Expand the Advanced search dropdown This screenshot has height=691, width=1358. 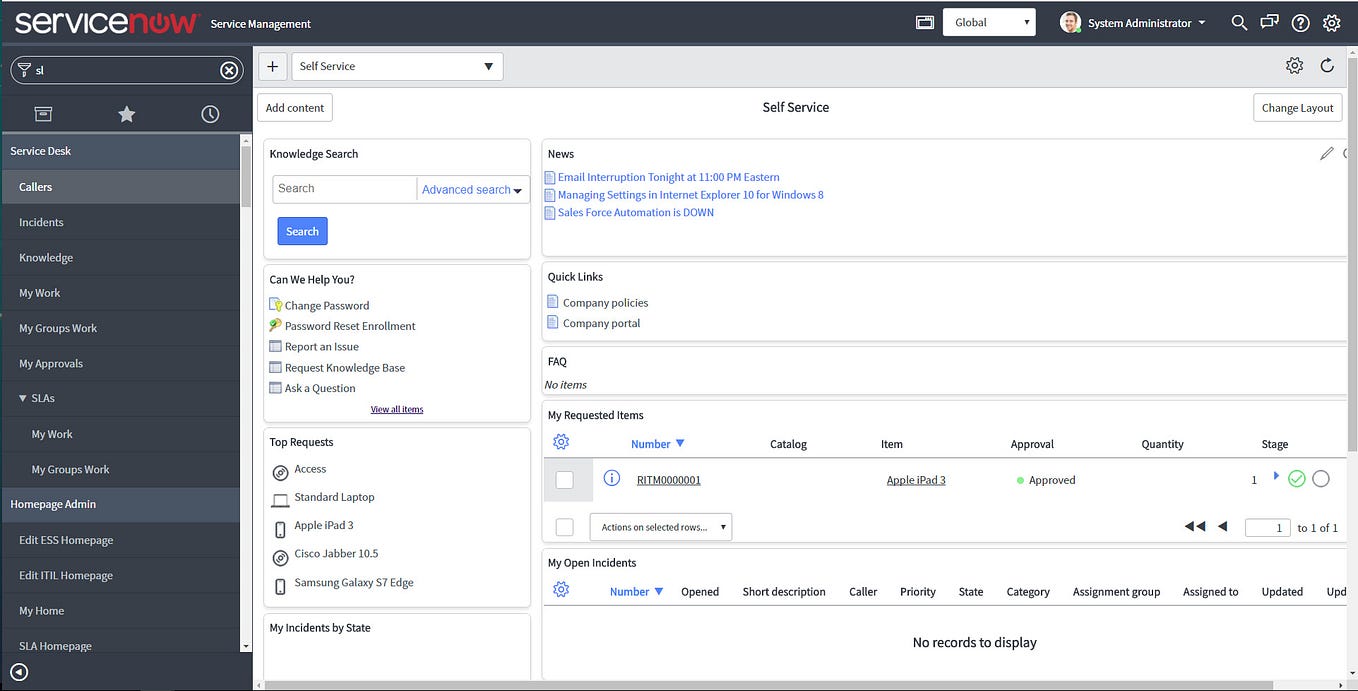click(x=471, y=189)
